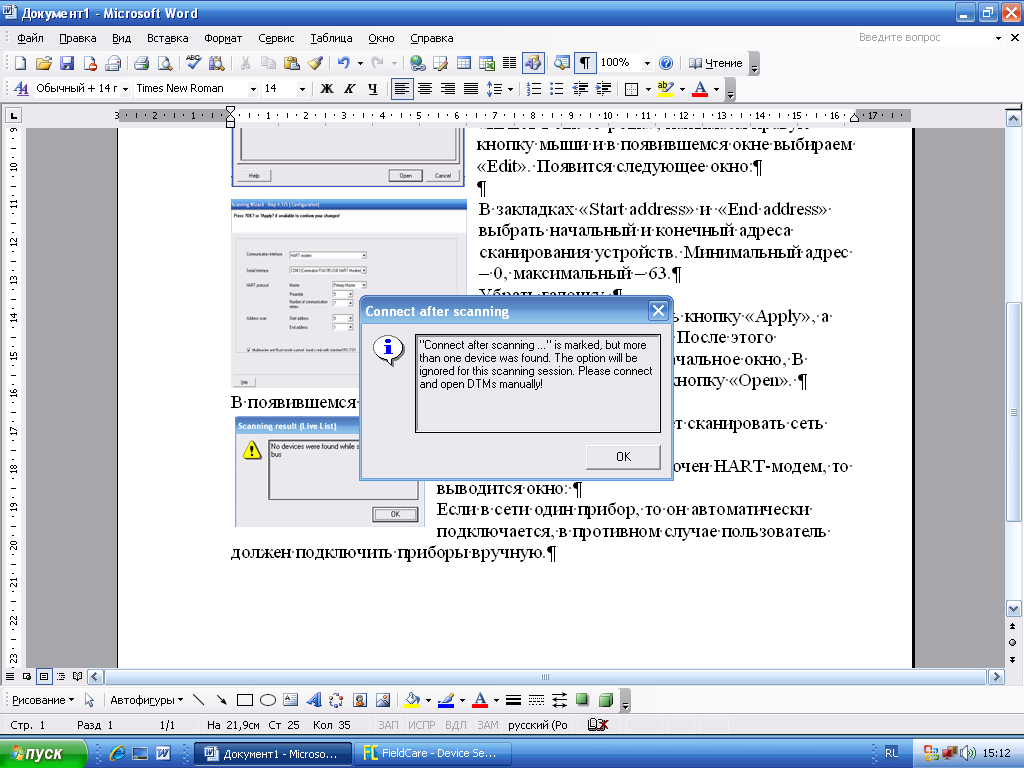Image resolution: width=1024 pixels, height=768 pixels.
Task: Expand the font color dropdown arrow
Action: pos(716,89)
